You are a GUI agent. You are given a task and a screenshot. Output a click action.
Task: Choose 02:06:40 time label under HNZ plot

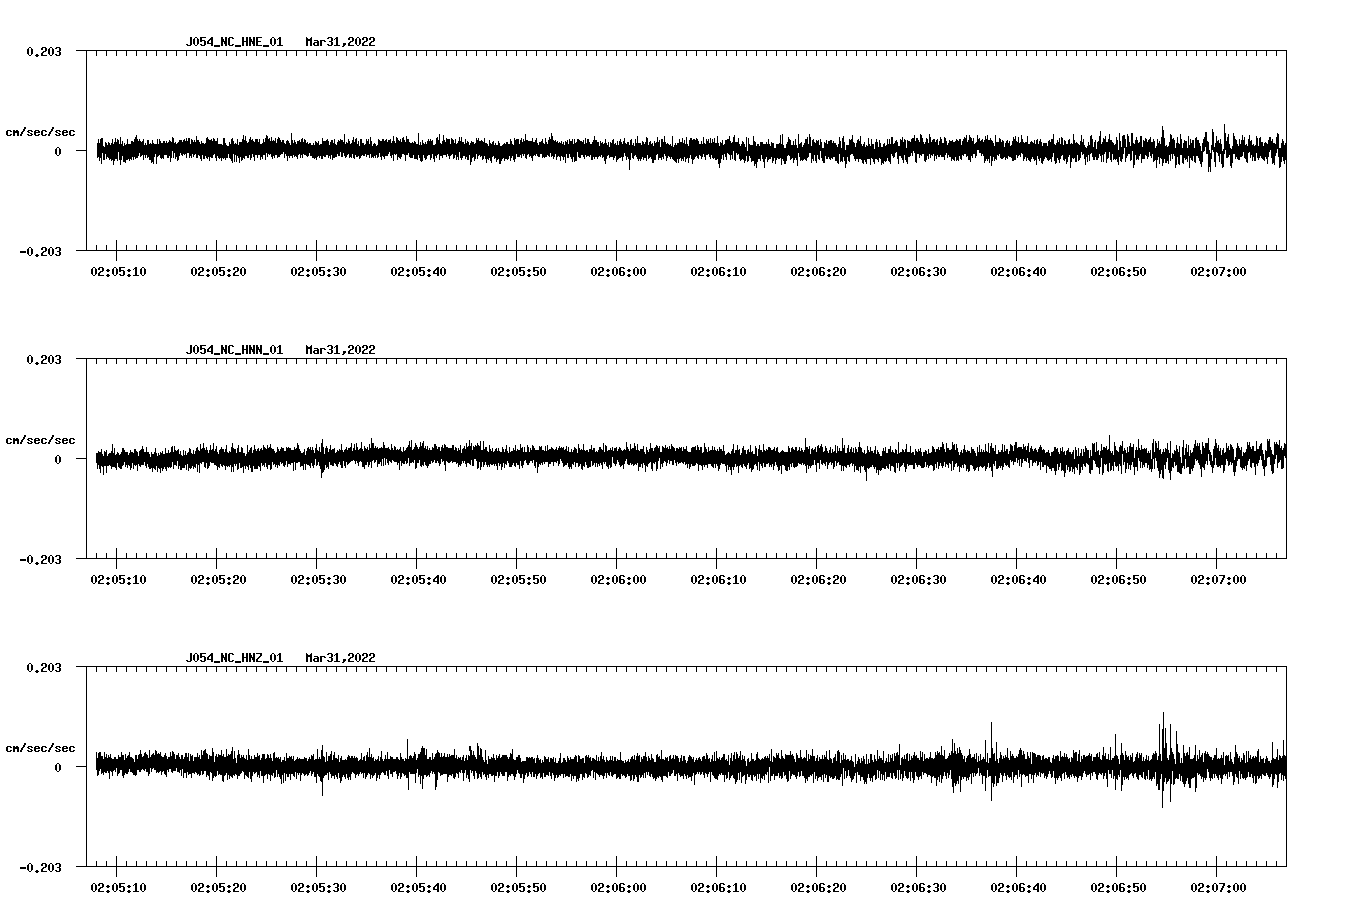click(x=1018, y=888)
